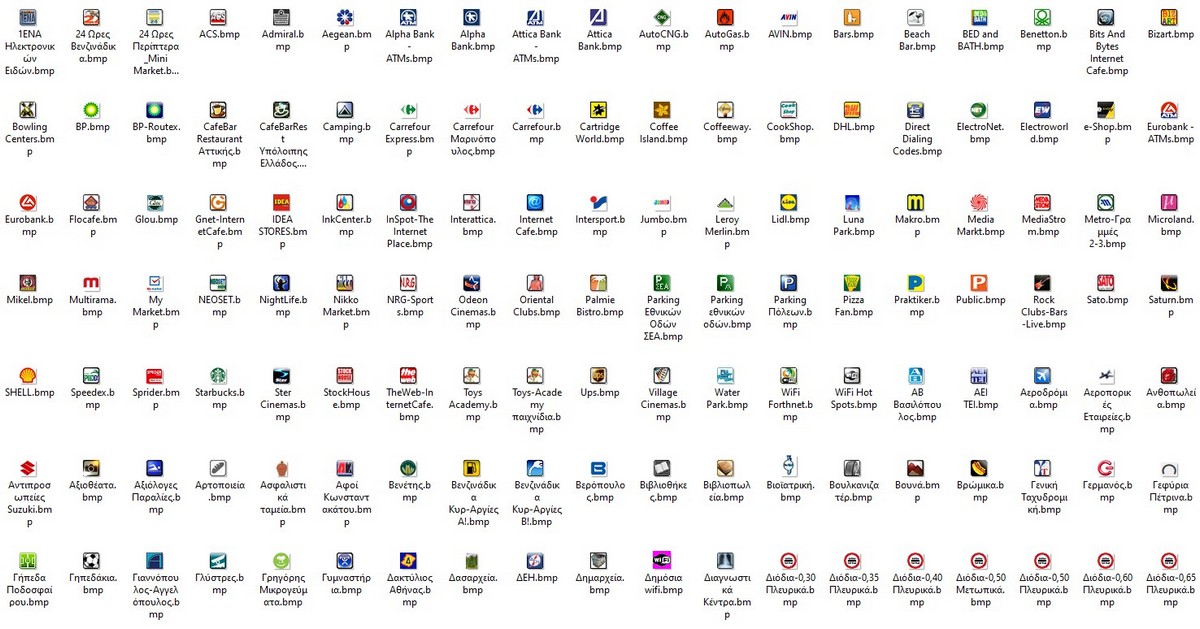
Task: Select the WiFi Hot Spots.bmp icon
Action: tap(852, 376)
